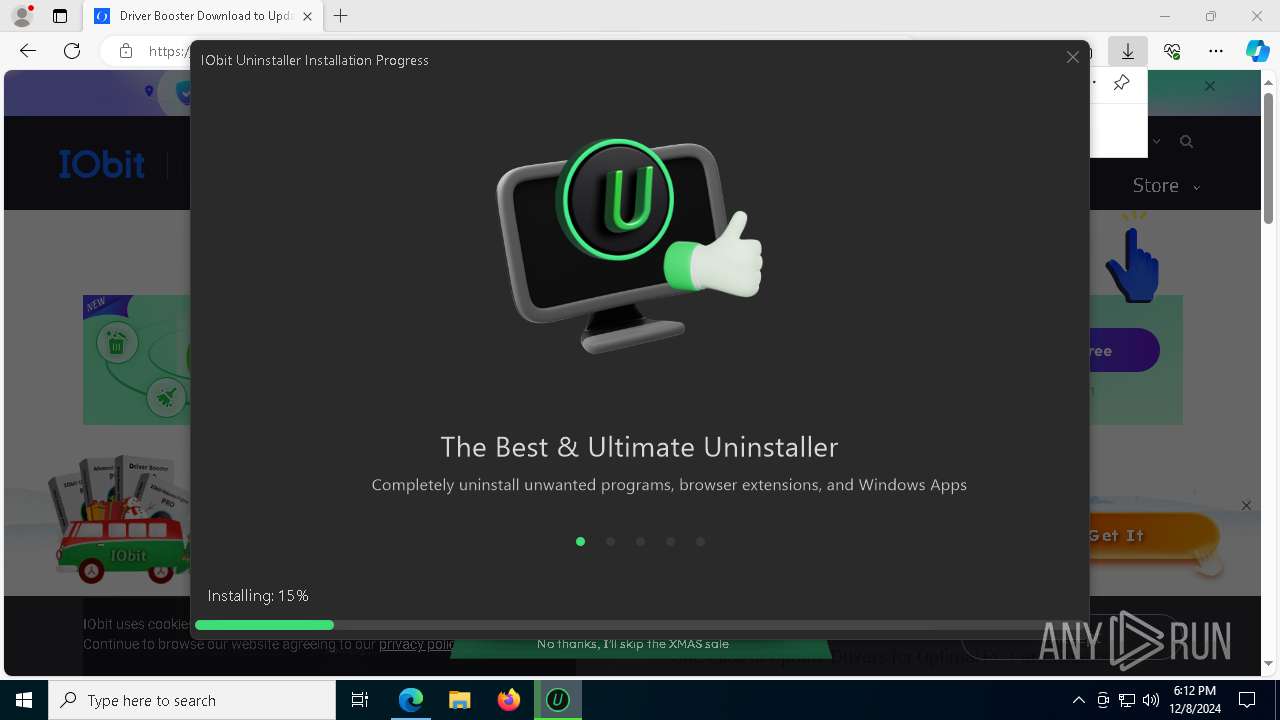Close the XMAS sale banner

(1246, 505)
